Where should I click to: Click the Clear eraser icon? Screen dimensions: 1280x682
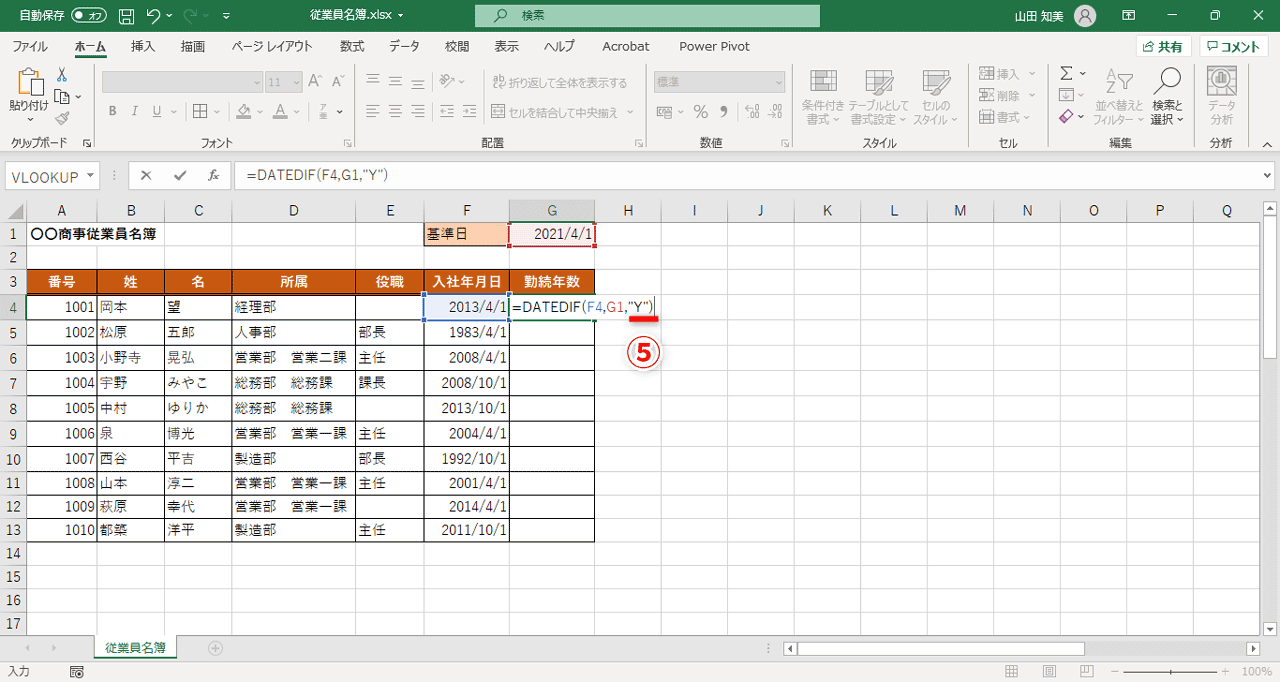coord(1066,117)
